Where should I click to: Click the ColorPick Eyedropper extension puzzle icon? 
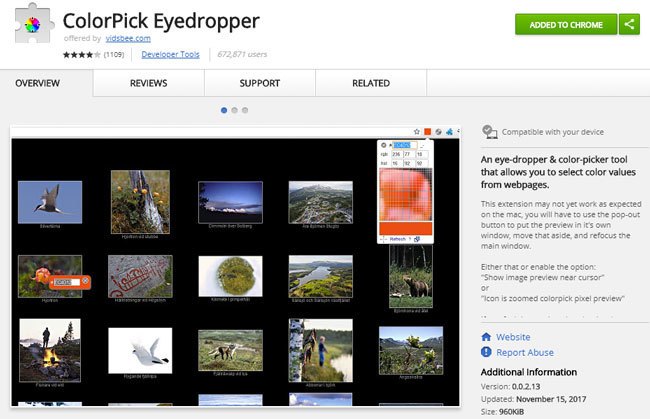(x=34, y=23)
